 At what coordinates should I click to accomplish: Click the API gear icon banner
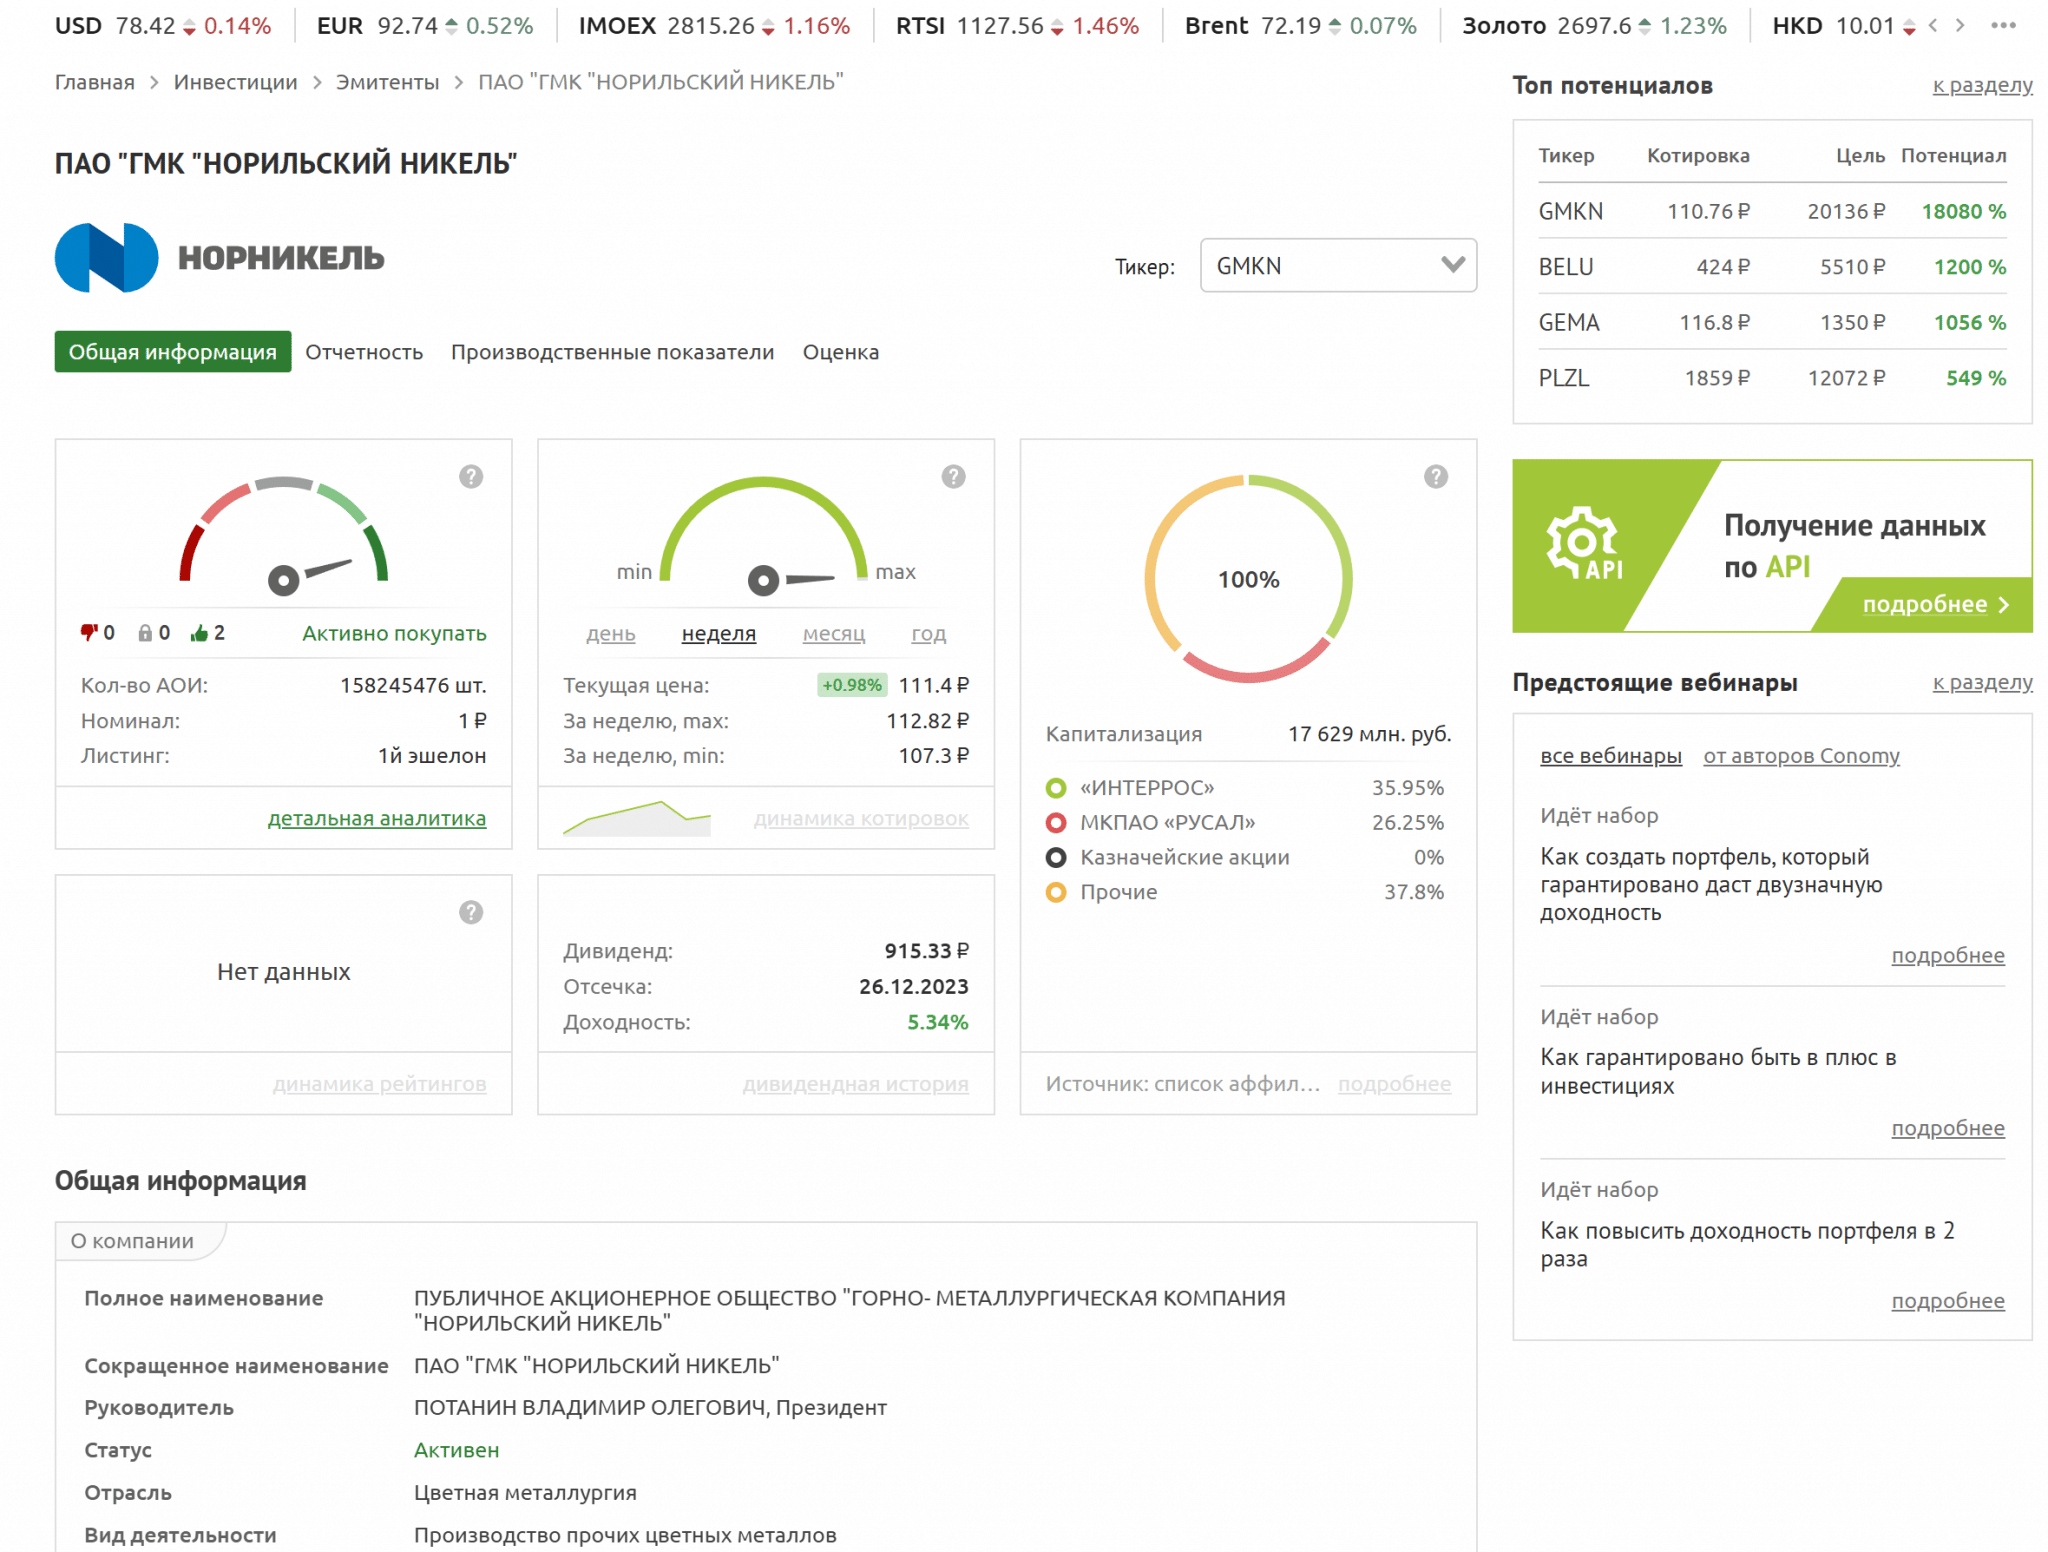1583,544
